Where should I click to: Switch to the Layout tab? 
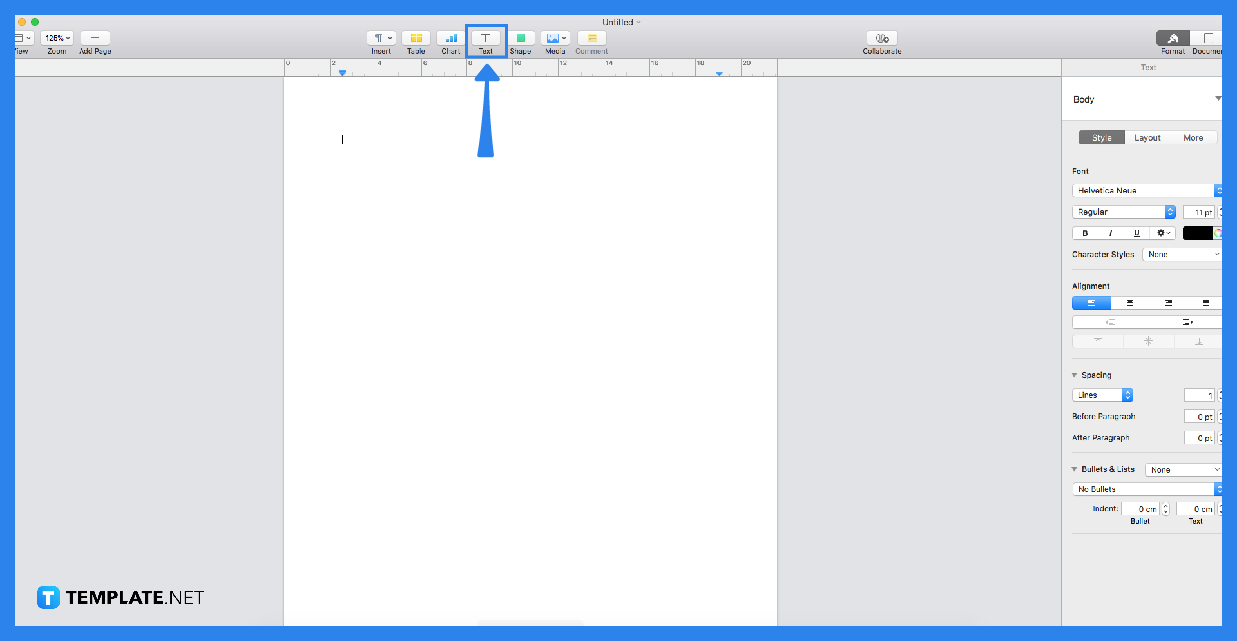coord(1147,137)
